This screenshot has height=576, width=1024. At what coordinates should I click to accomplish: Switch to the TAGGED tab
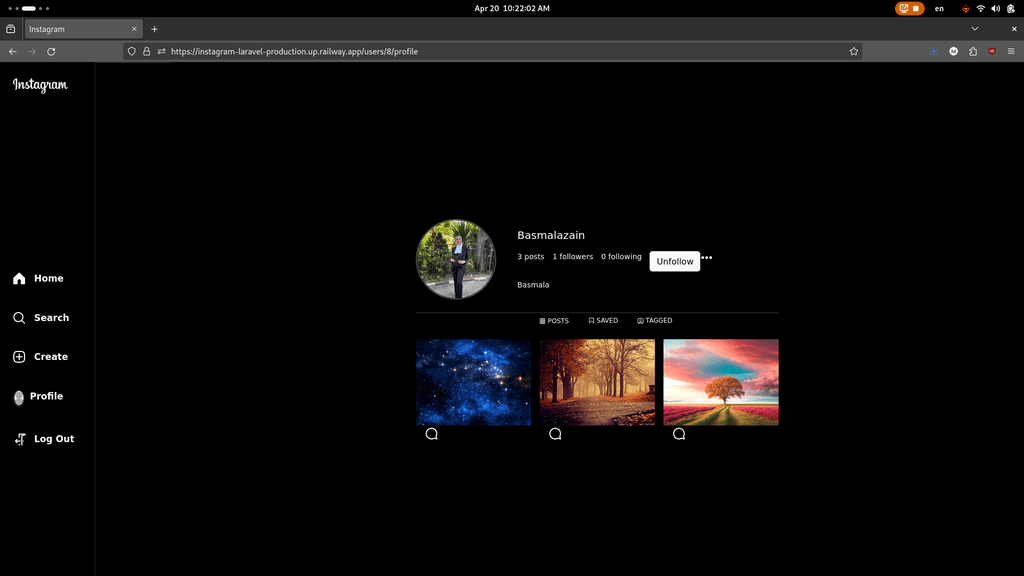[x=654, y=321]
